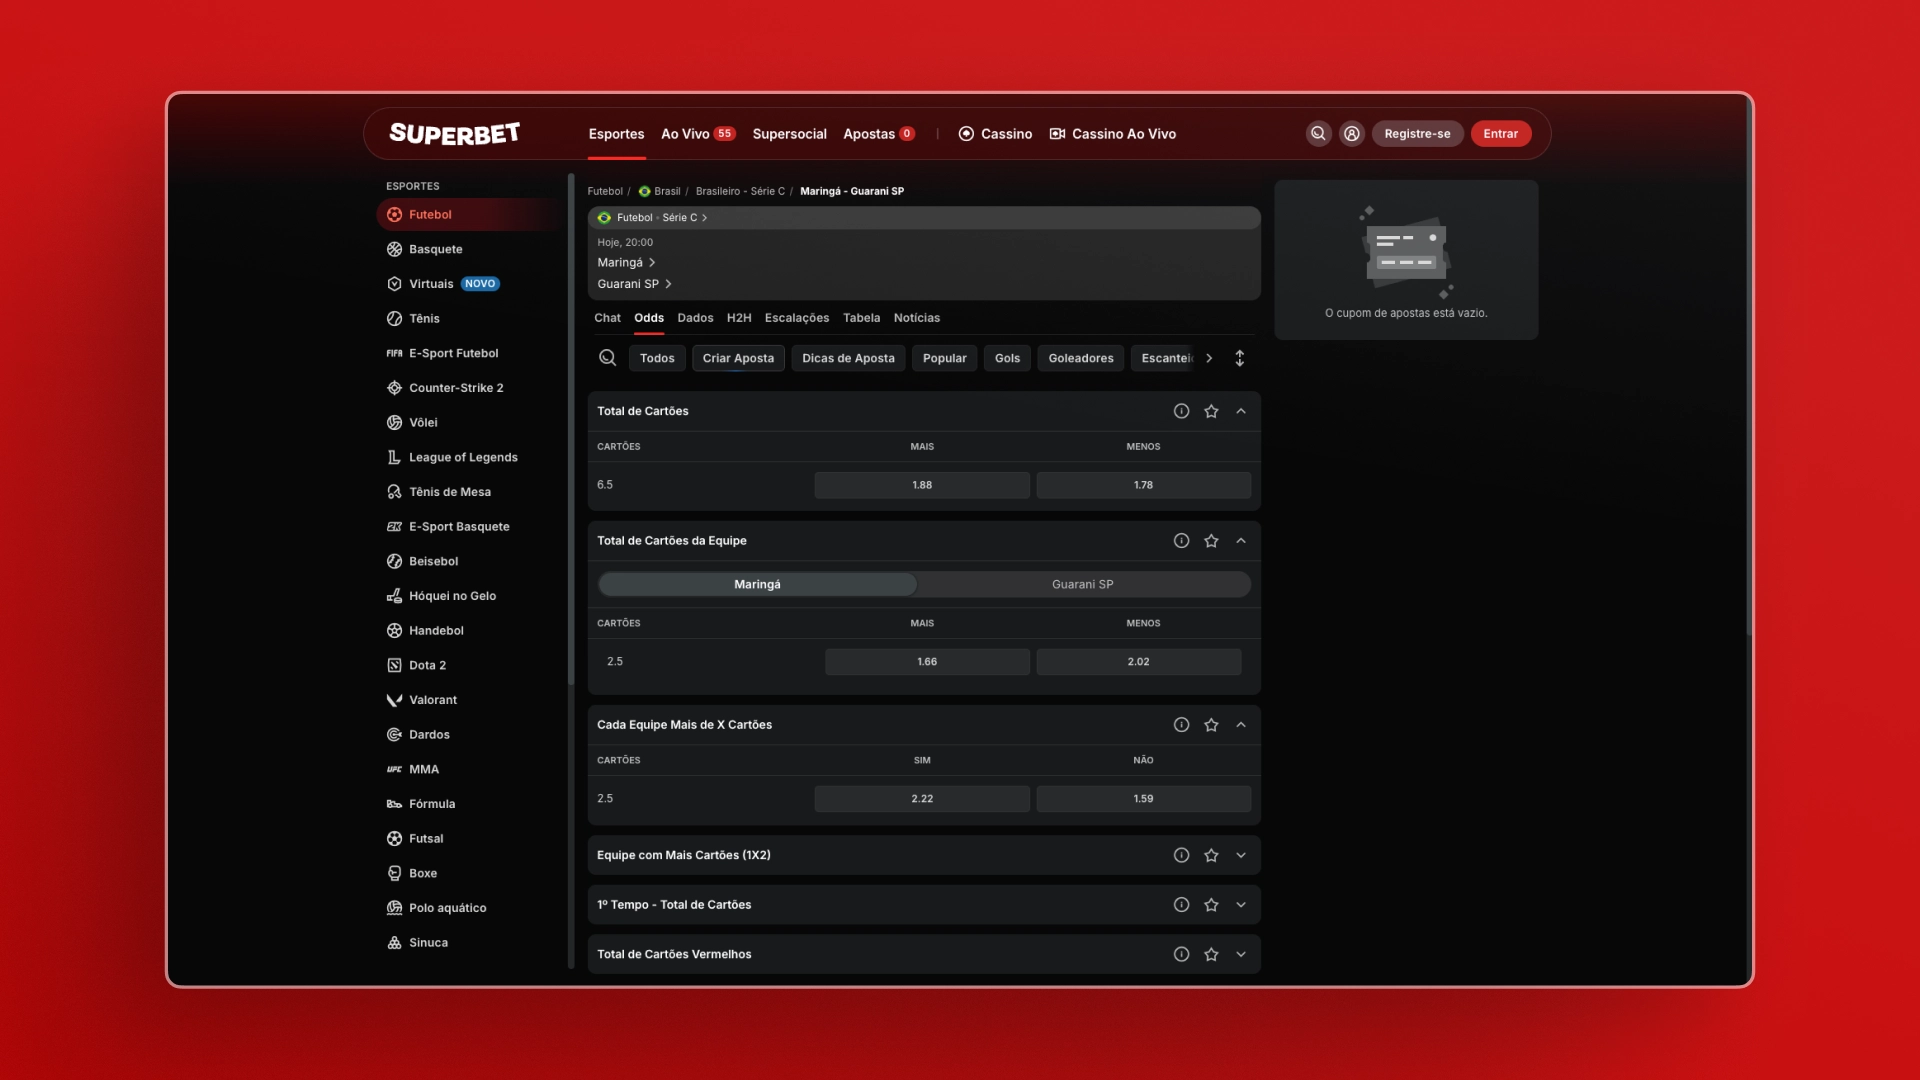Image resolution: width=1920 pixels, height=1080 pixels.
Task: Select the Vôlei icon
Action: (x=394, y=423)
